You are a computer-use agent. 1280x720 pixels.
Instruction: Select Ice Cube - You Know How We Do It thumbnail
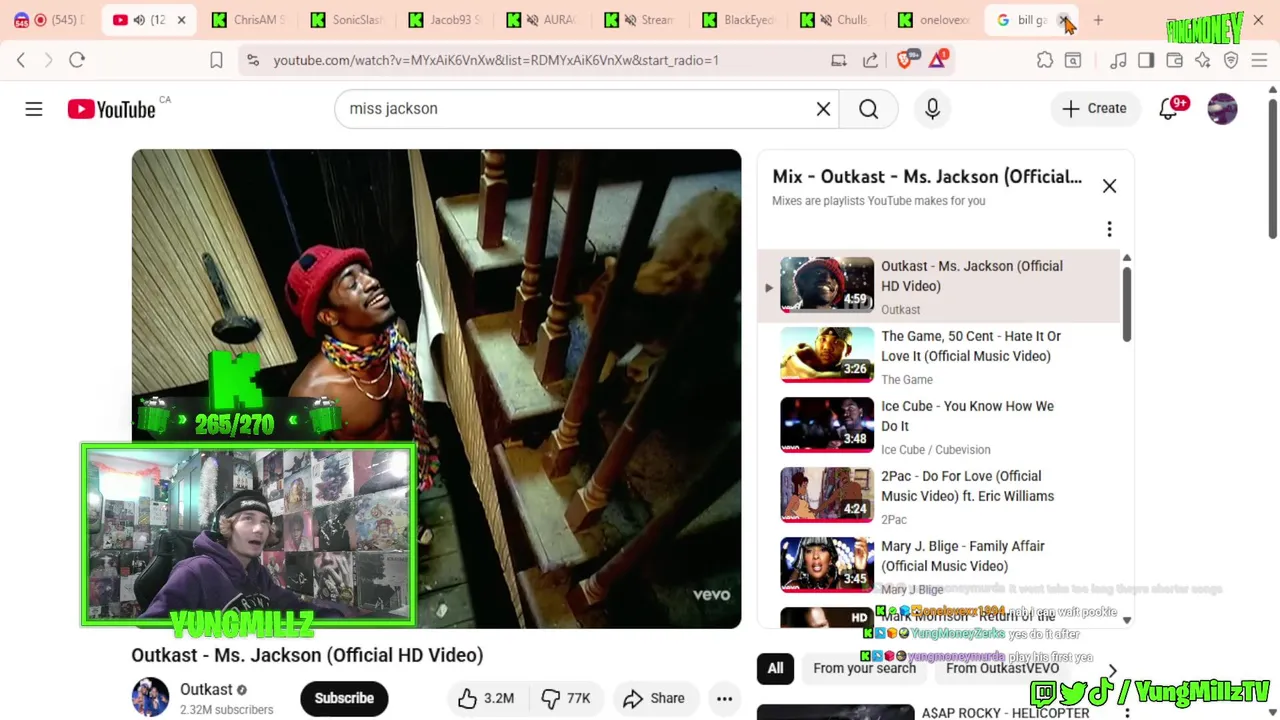[x=827, y=425]
